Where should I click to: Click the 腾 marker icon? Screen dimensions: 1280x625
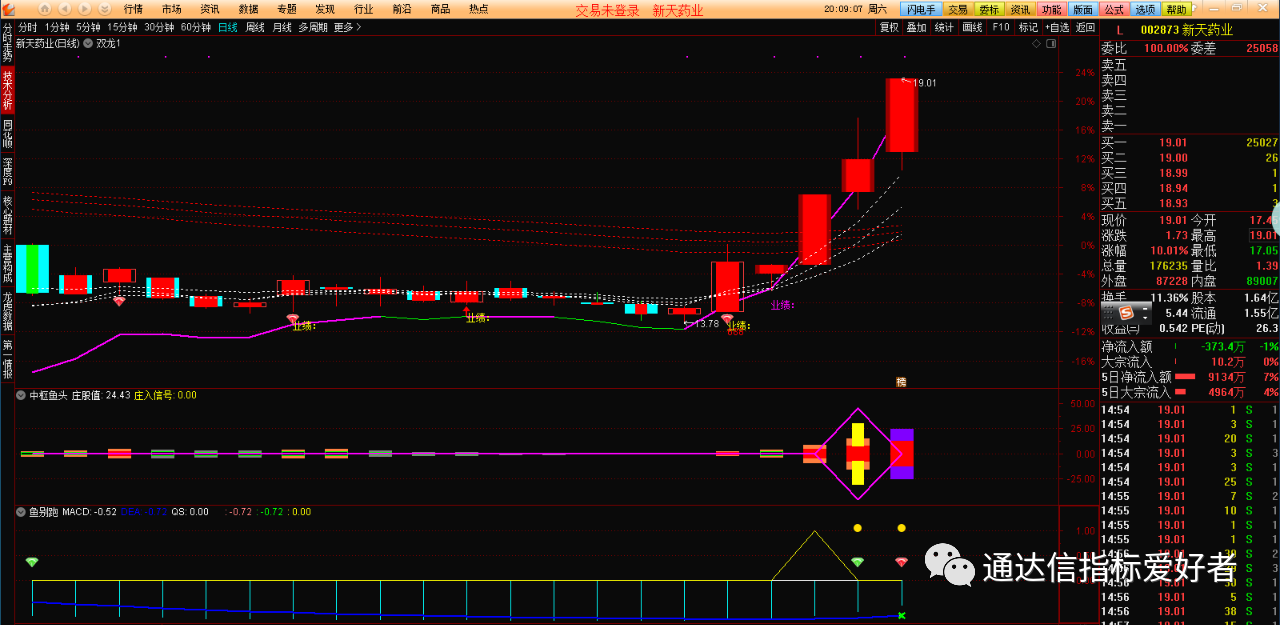click(x=900, y=381)
